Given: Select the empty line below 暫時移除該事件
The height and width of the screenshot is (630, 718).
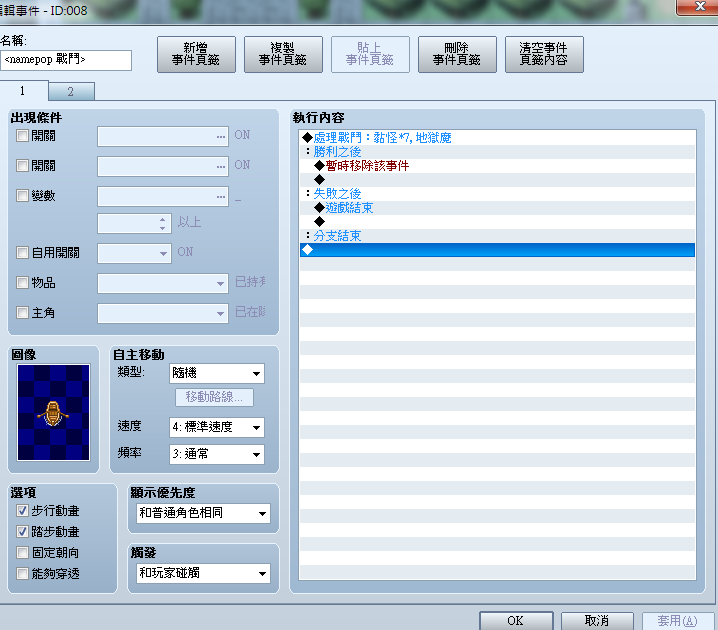Looking at the screenshot, I should [497, 179].
